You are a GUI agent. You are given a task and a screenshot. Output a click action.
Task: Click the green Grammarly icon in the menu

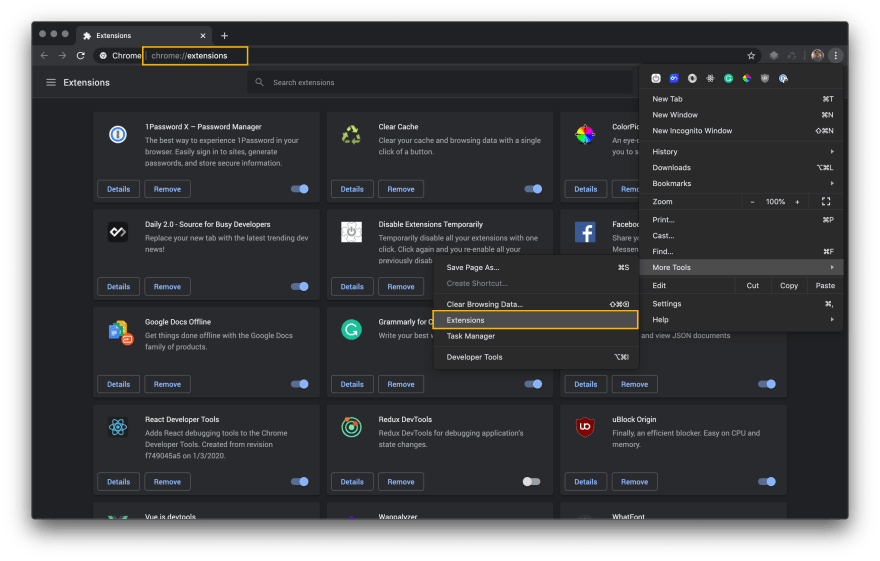tap(728, 79)
